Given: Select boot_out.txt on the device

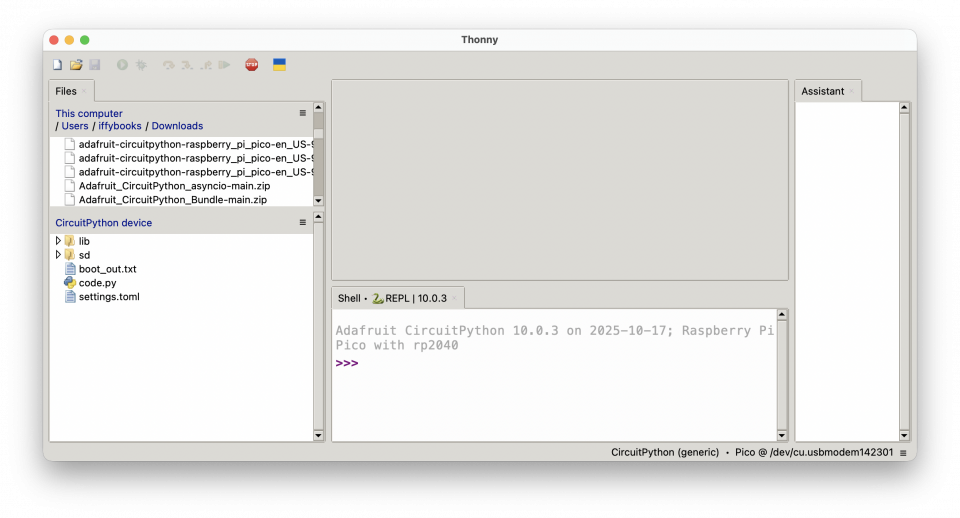Looking at the screenshot, I should [x=107, y=269].
